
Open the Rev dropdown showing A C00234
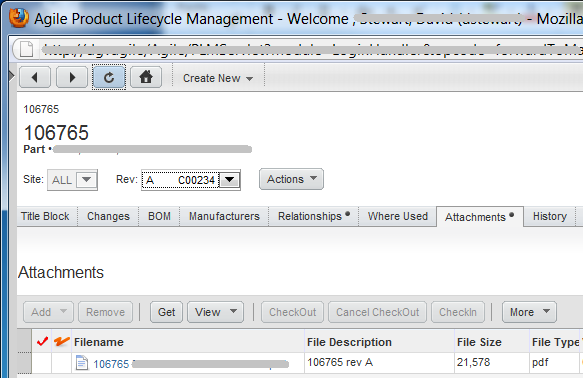coord(191,180)
